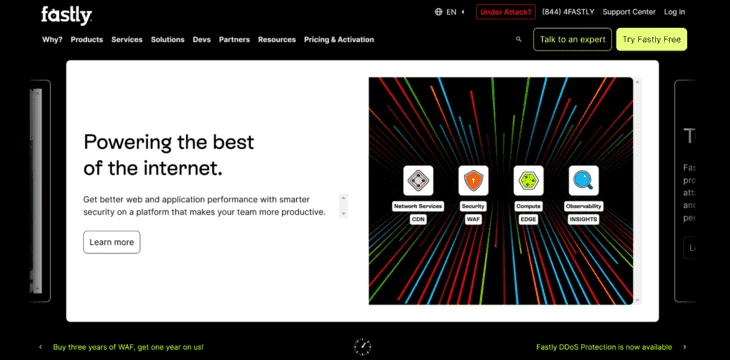
Task: Click the Compute hexagon icon
Action: coord(528,180)
